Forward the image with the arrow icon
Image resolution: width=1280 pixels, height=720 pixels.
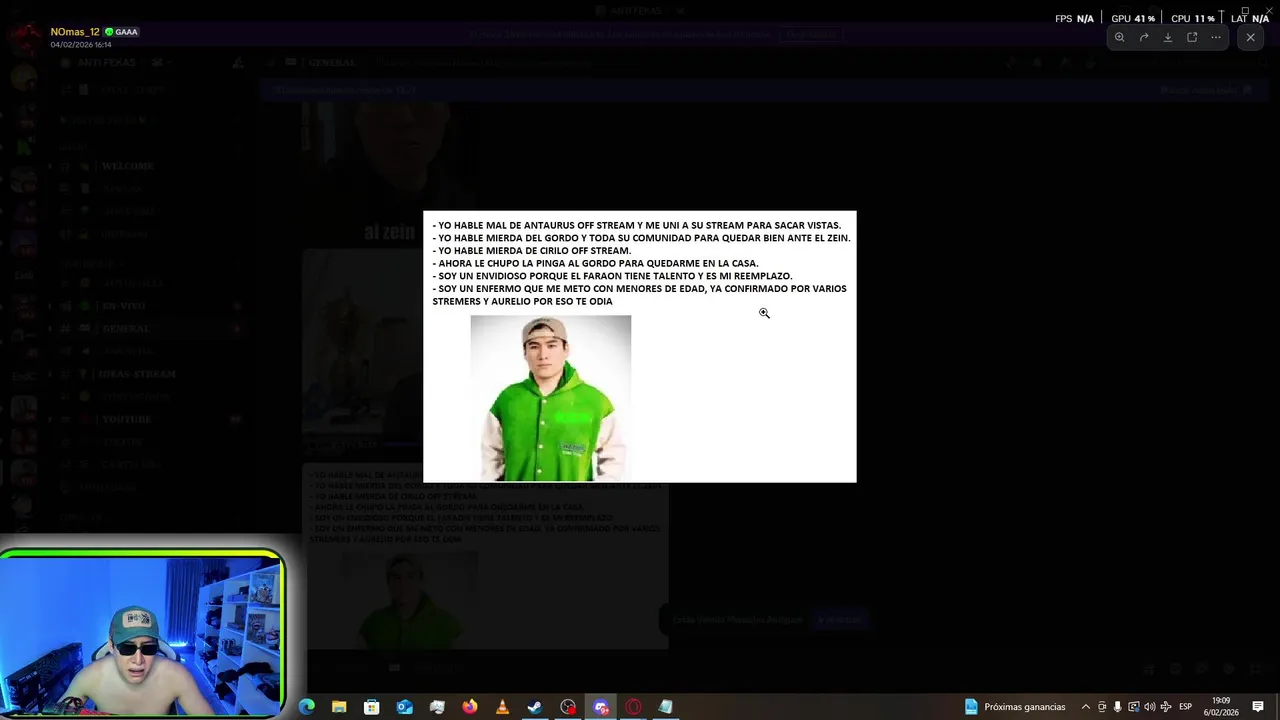[1144, 37]
